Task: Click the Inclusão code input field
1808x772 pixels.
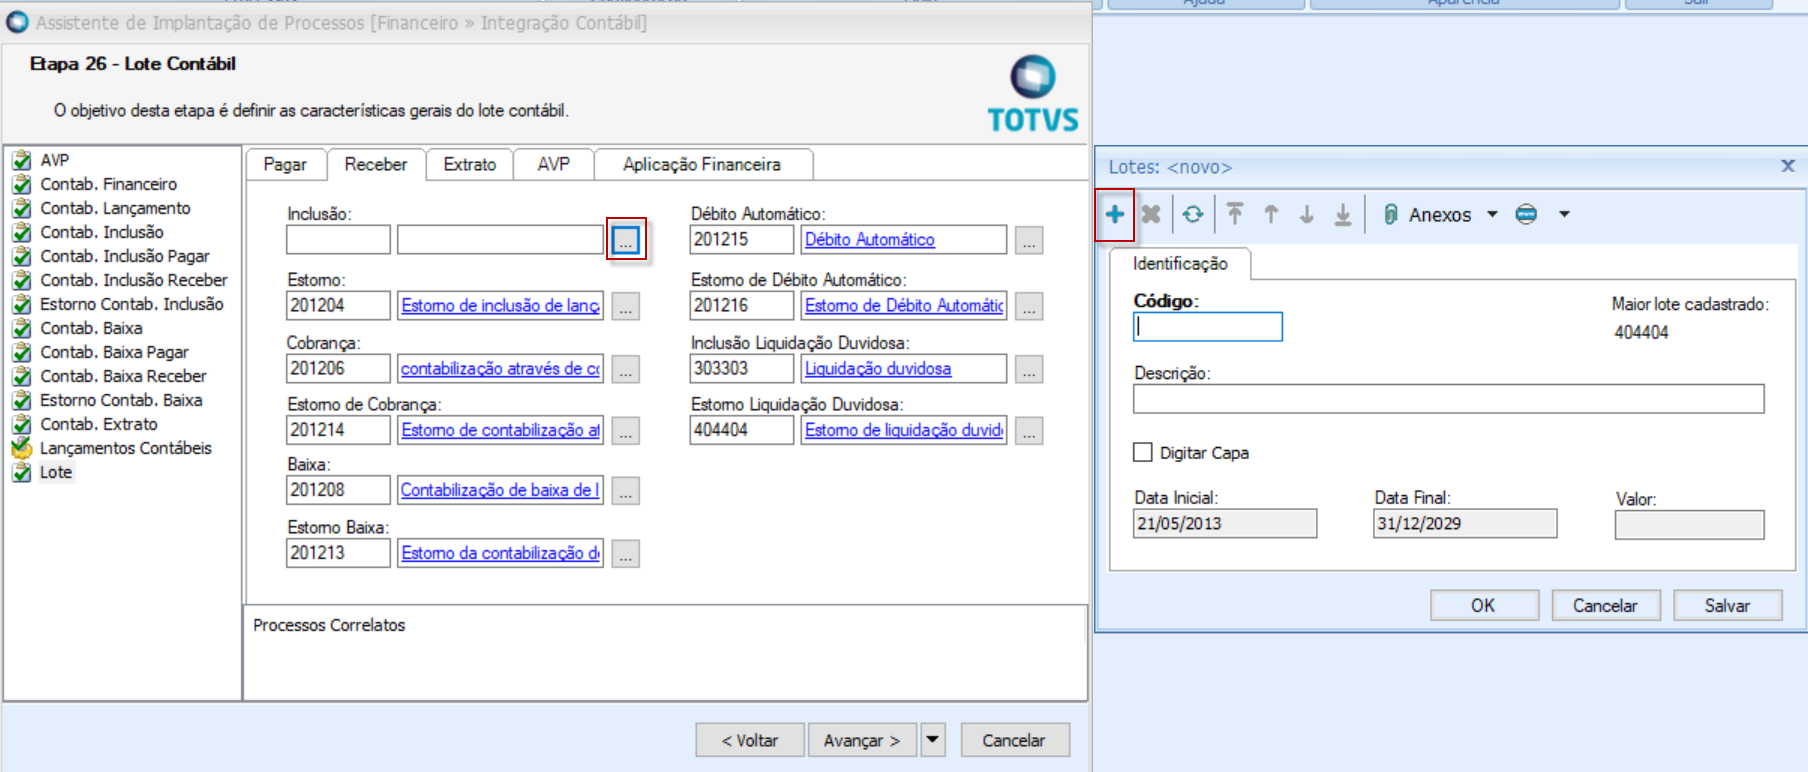Action: [x=338, y=240]
